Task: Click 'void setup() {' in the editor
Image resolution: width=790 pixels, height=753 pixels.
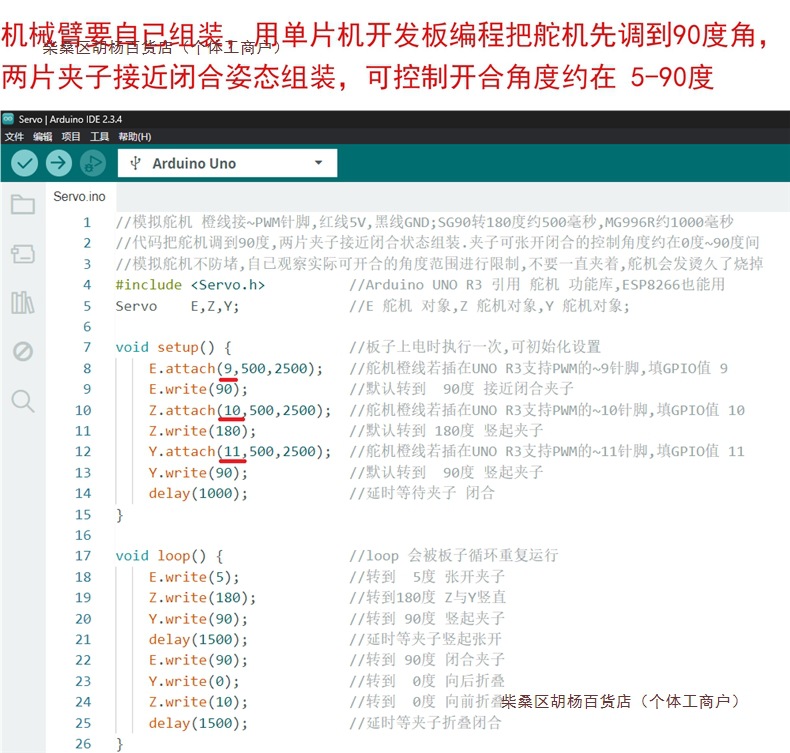Action: point(173,347)
